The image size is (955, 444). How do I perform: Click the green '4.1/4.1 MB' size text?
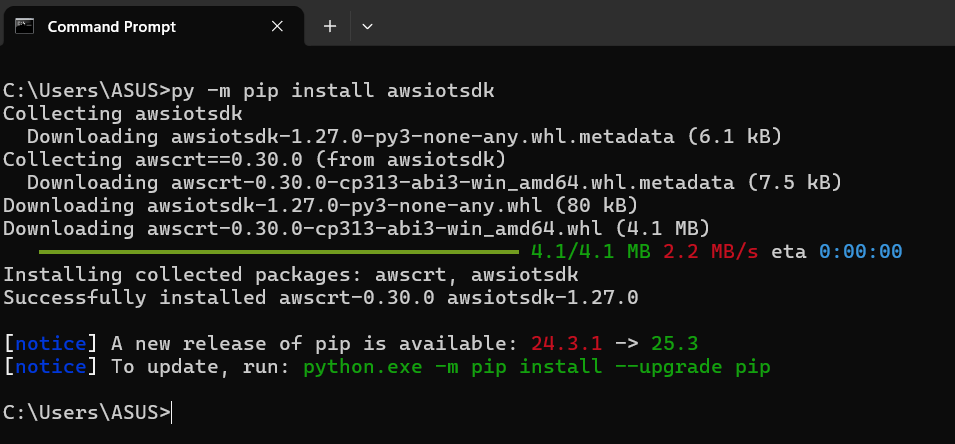coord(590,251)
